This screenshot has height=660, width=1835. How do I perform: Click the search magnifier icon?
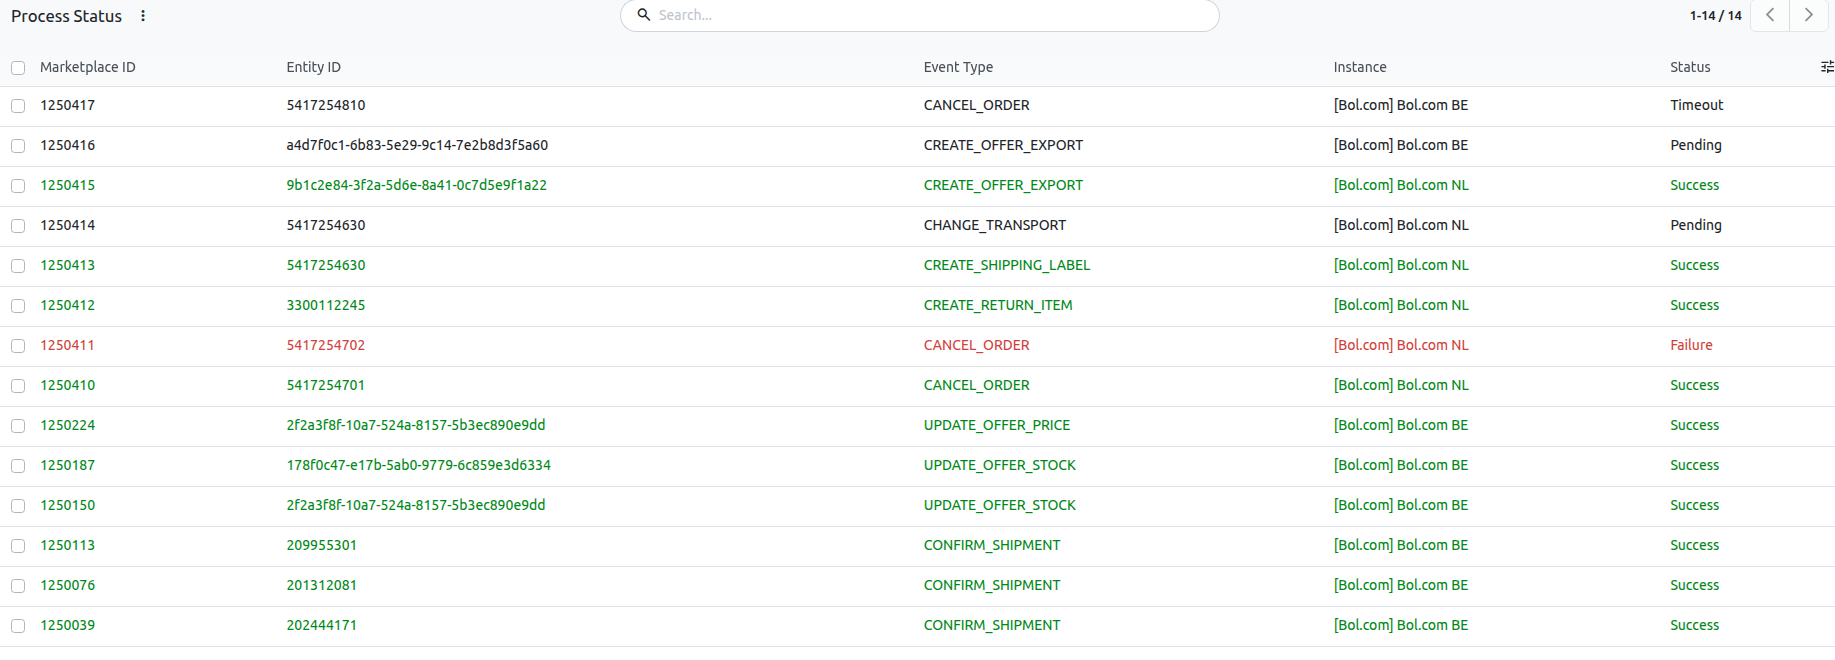click(644, 15)
